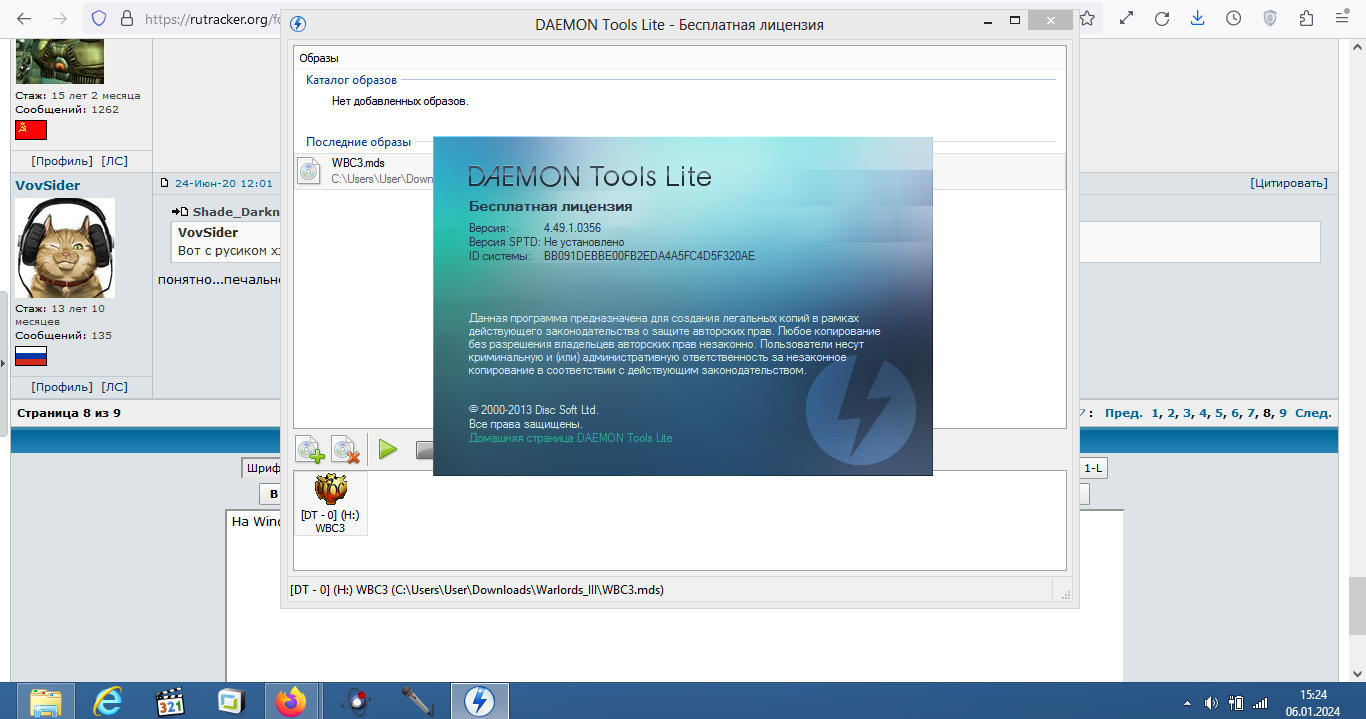Image resolution: width=1366 pixels, height=719 pixels.
Task: Open the Firefox hamburger menu
Action: (1342, 18)
